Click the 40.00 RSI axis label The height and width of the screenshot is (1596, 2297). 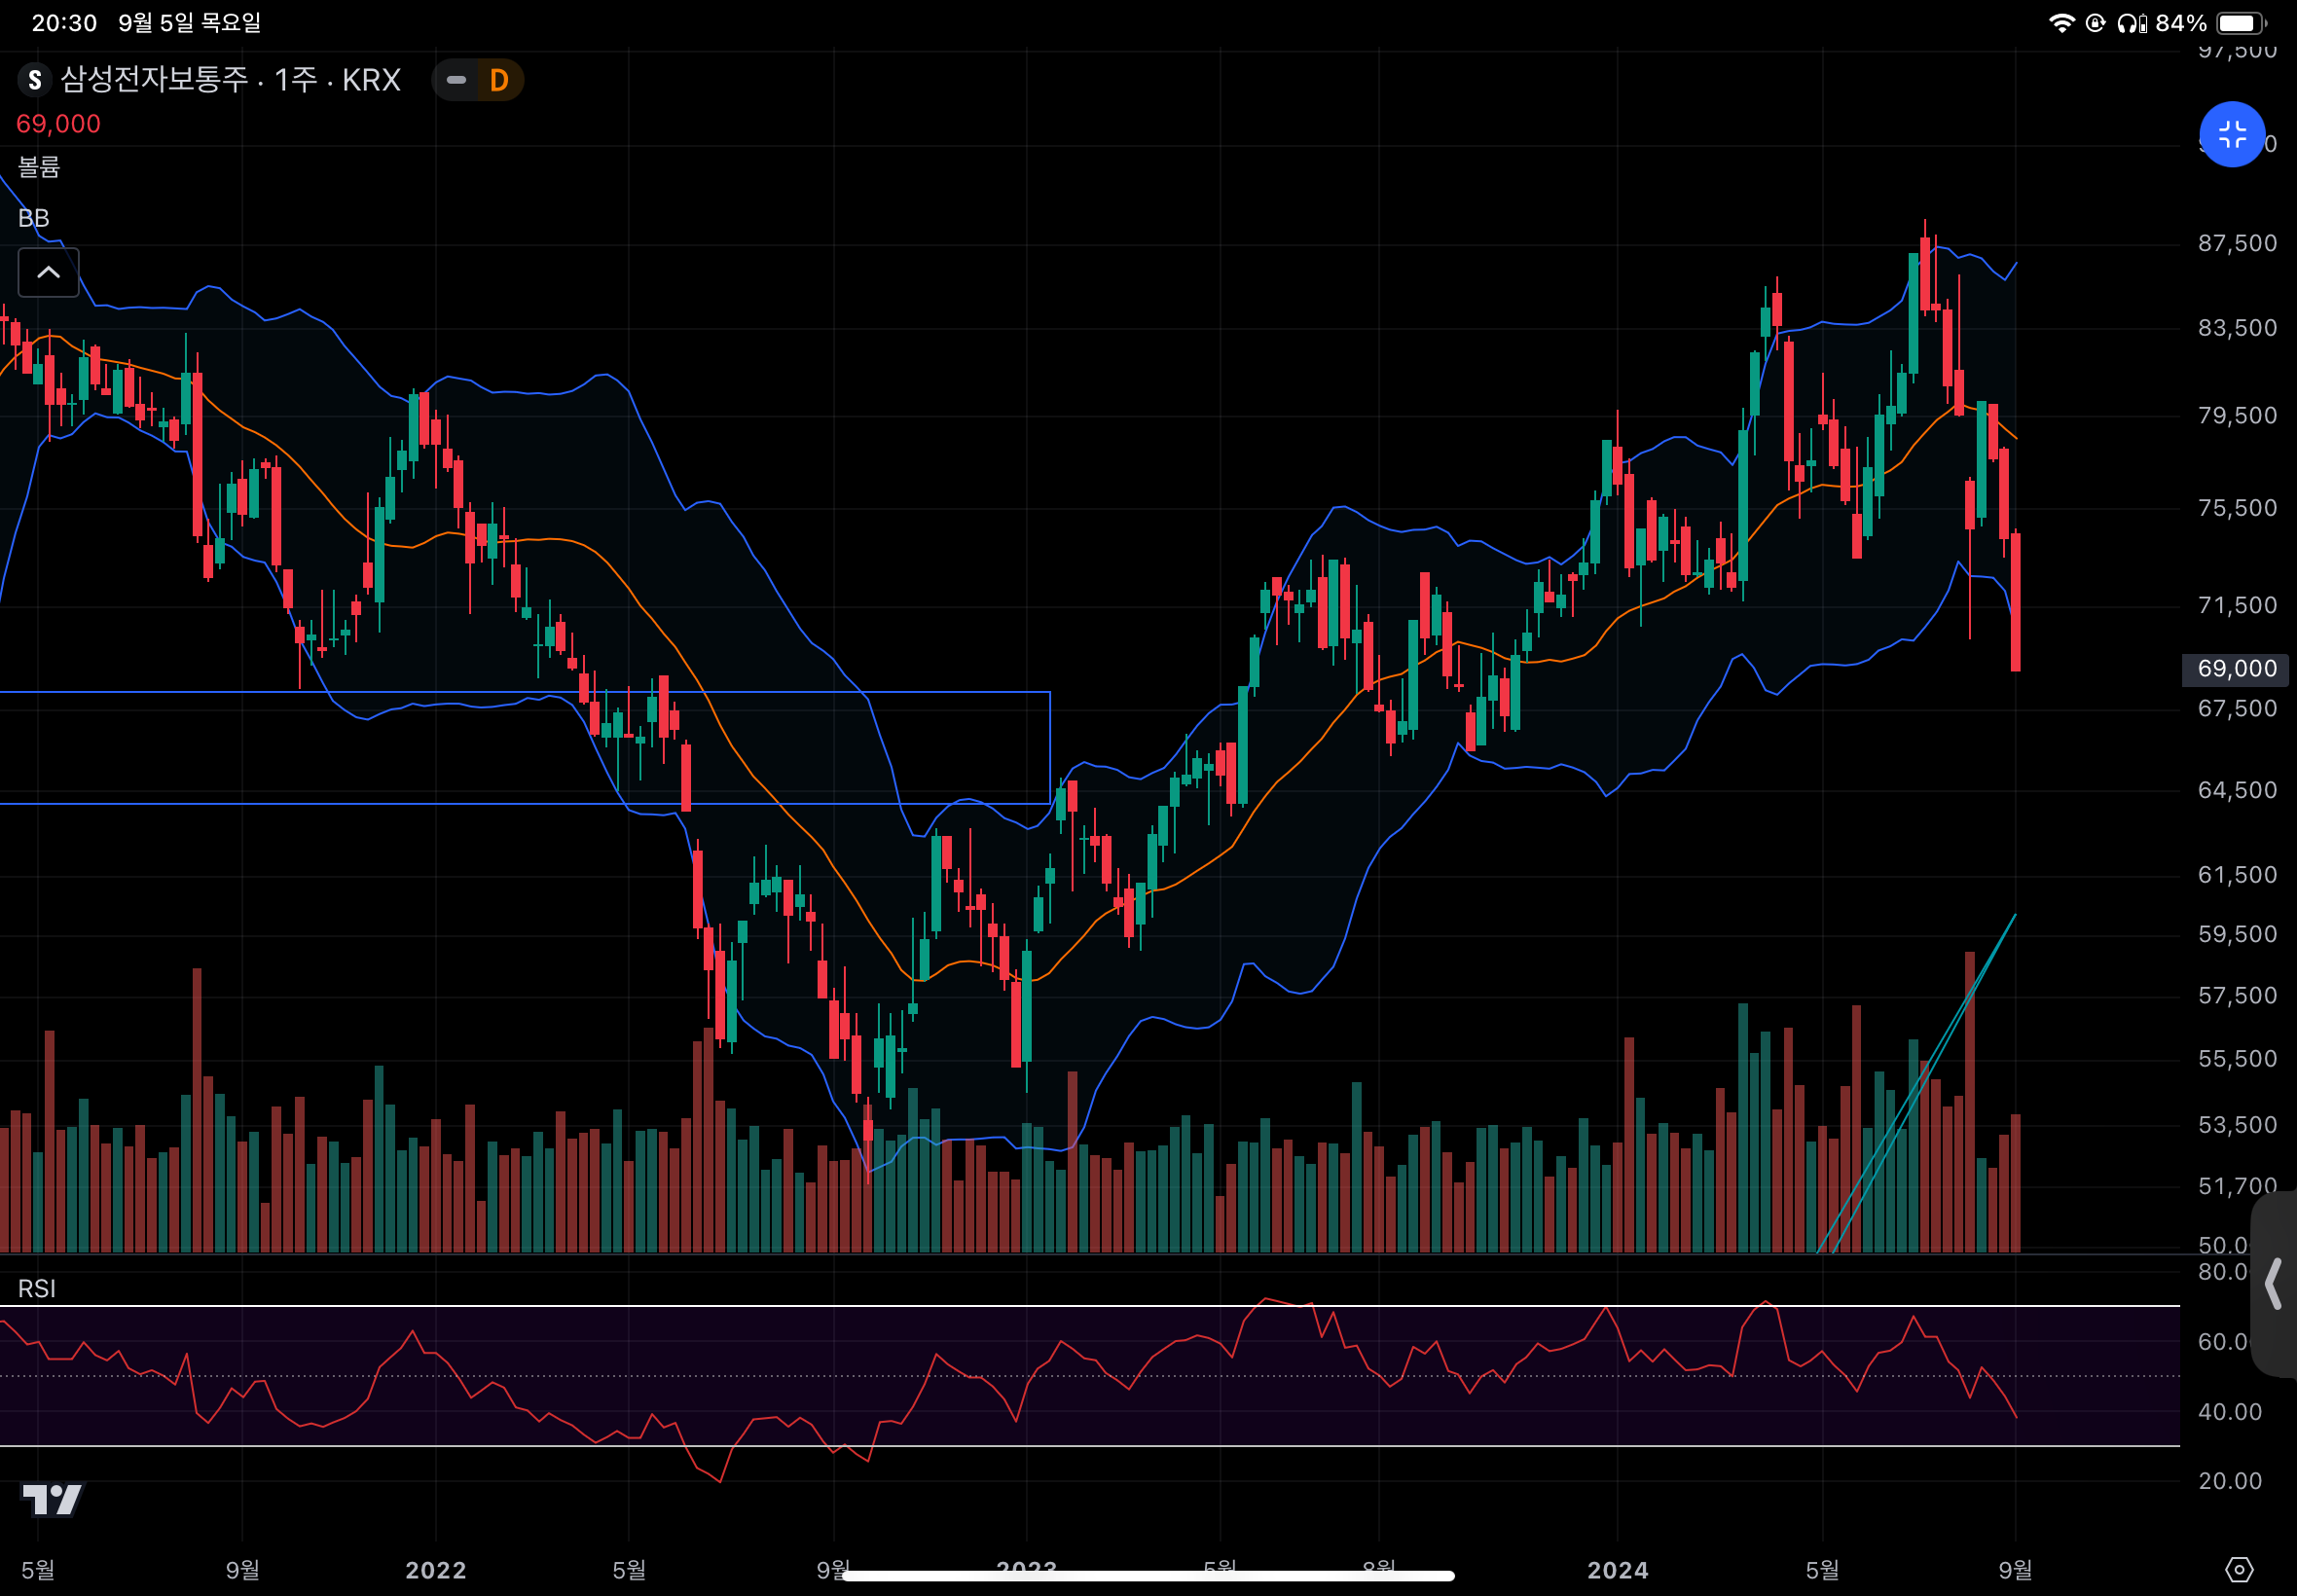pos(2229,1412)
